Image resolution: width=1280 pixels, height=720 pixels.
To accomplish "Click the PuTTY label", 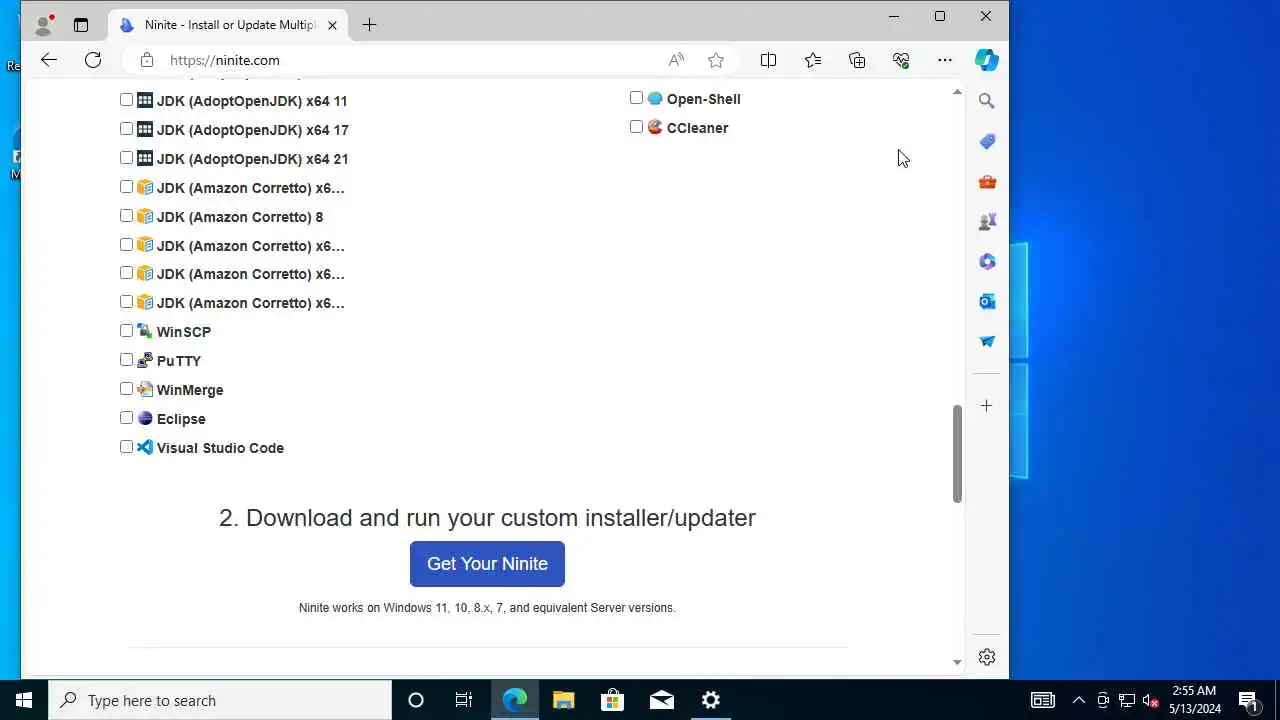I will tap(179, 361).
